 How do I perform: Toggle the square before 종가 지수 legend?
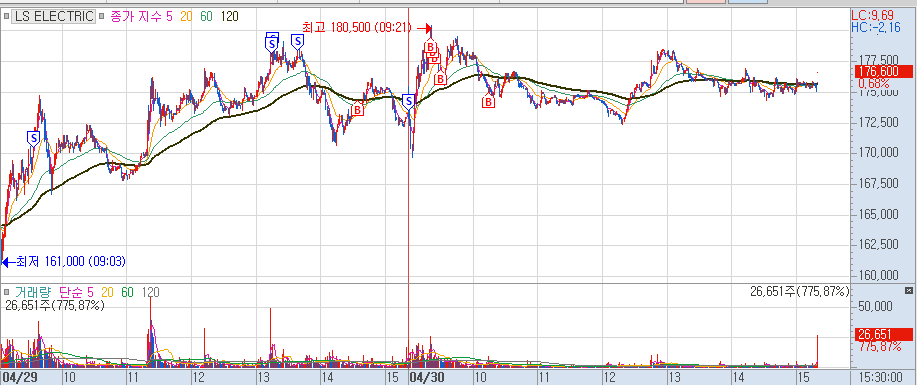[102, 17]
